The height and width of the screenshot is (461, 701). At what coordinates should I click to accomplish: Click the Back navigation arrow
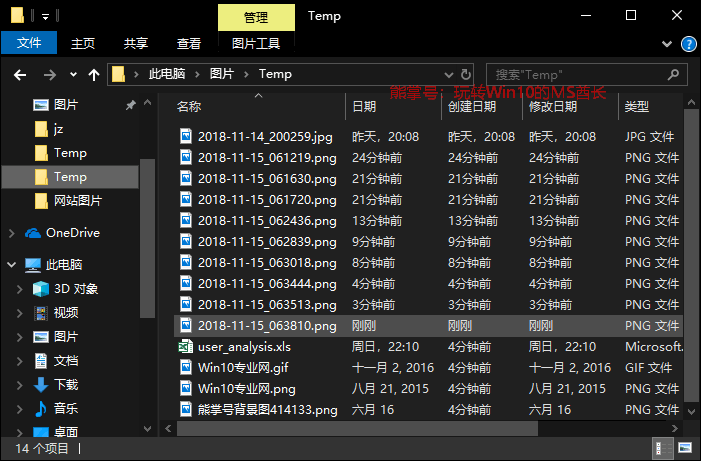20,75
